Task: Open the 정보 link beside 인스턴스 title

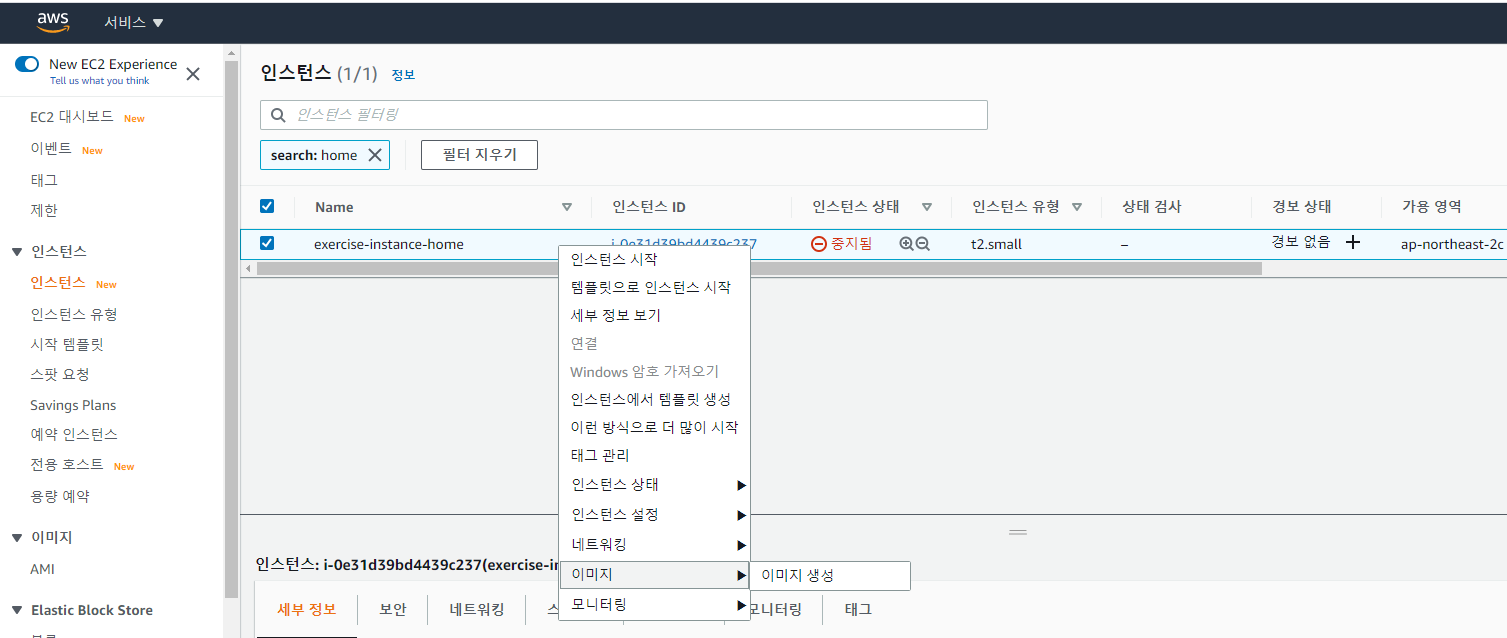Action: click(x=403, y=75)
